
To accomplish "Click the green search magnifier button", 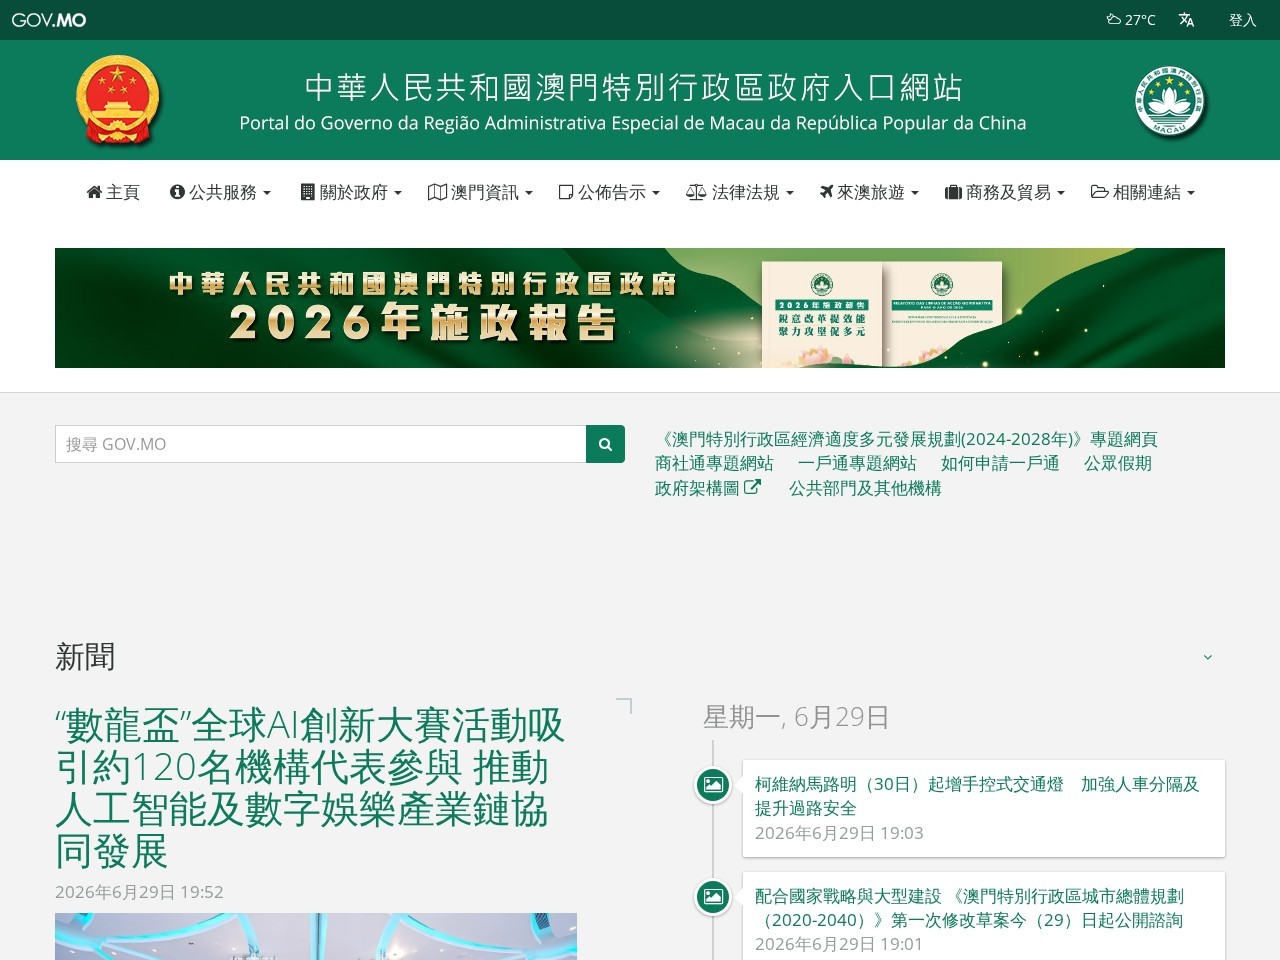I will point(605,444).
